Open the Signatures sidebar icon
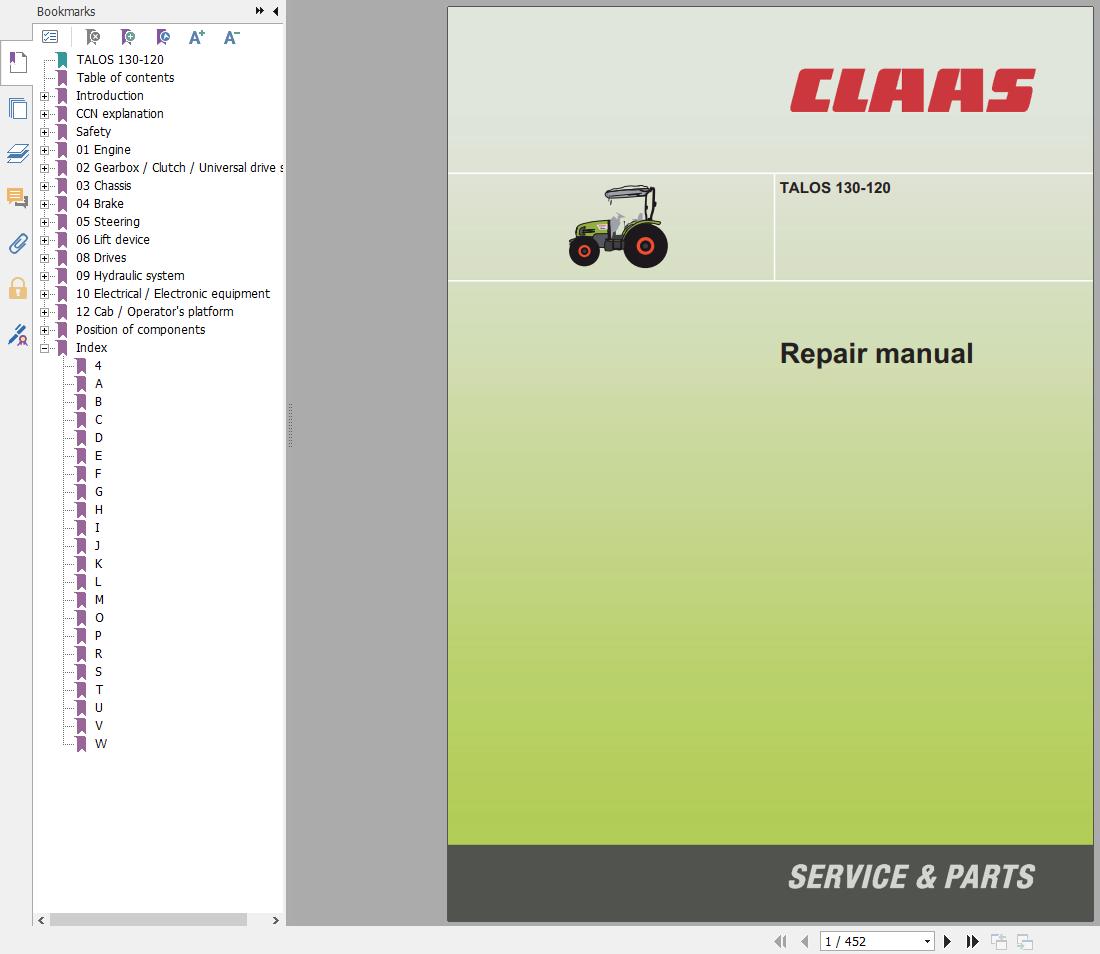1100x954 pixels. click(x=18, y=335)
